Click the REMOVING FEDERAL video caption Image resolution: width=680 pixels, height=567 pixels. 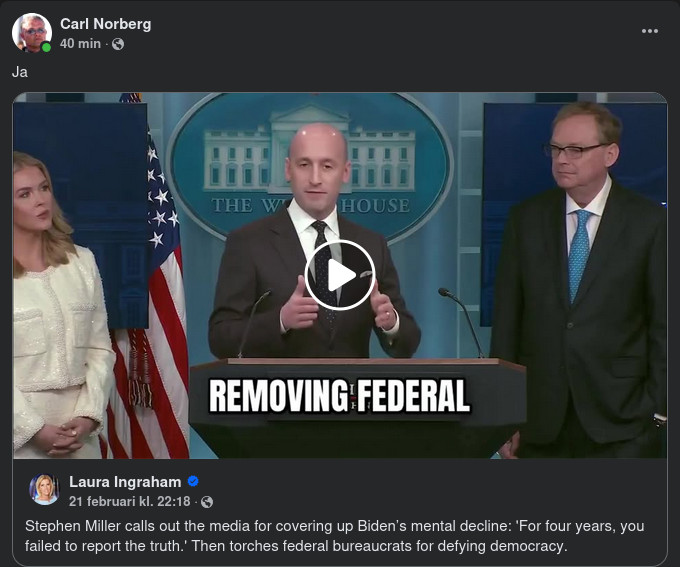(x=340, y=396)
